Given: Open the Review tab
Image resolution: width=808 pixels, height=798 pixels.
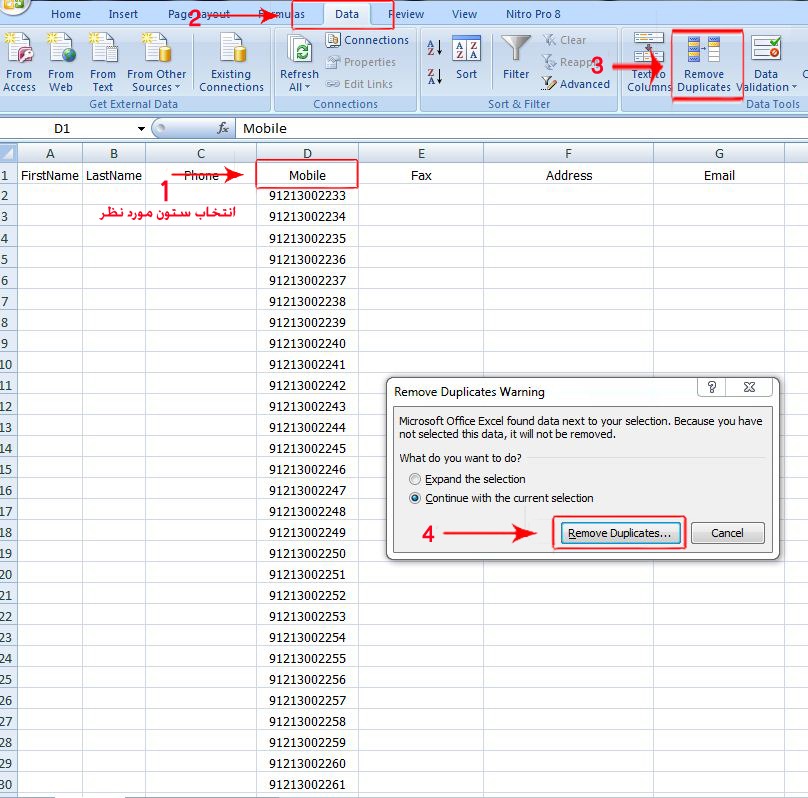Looking at the screenshot, I should click(x=407, y=14).
